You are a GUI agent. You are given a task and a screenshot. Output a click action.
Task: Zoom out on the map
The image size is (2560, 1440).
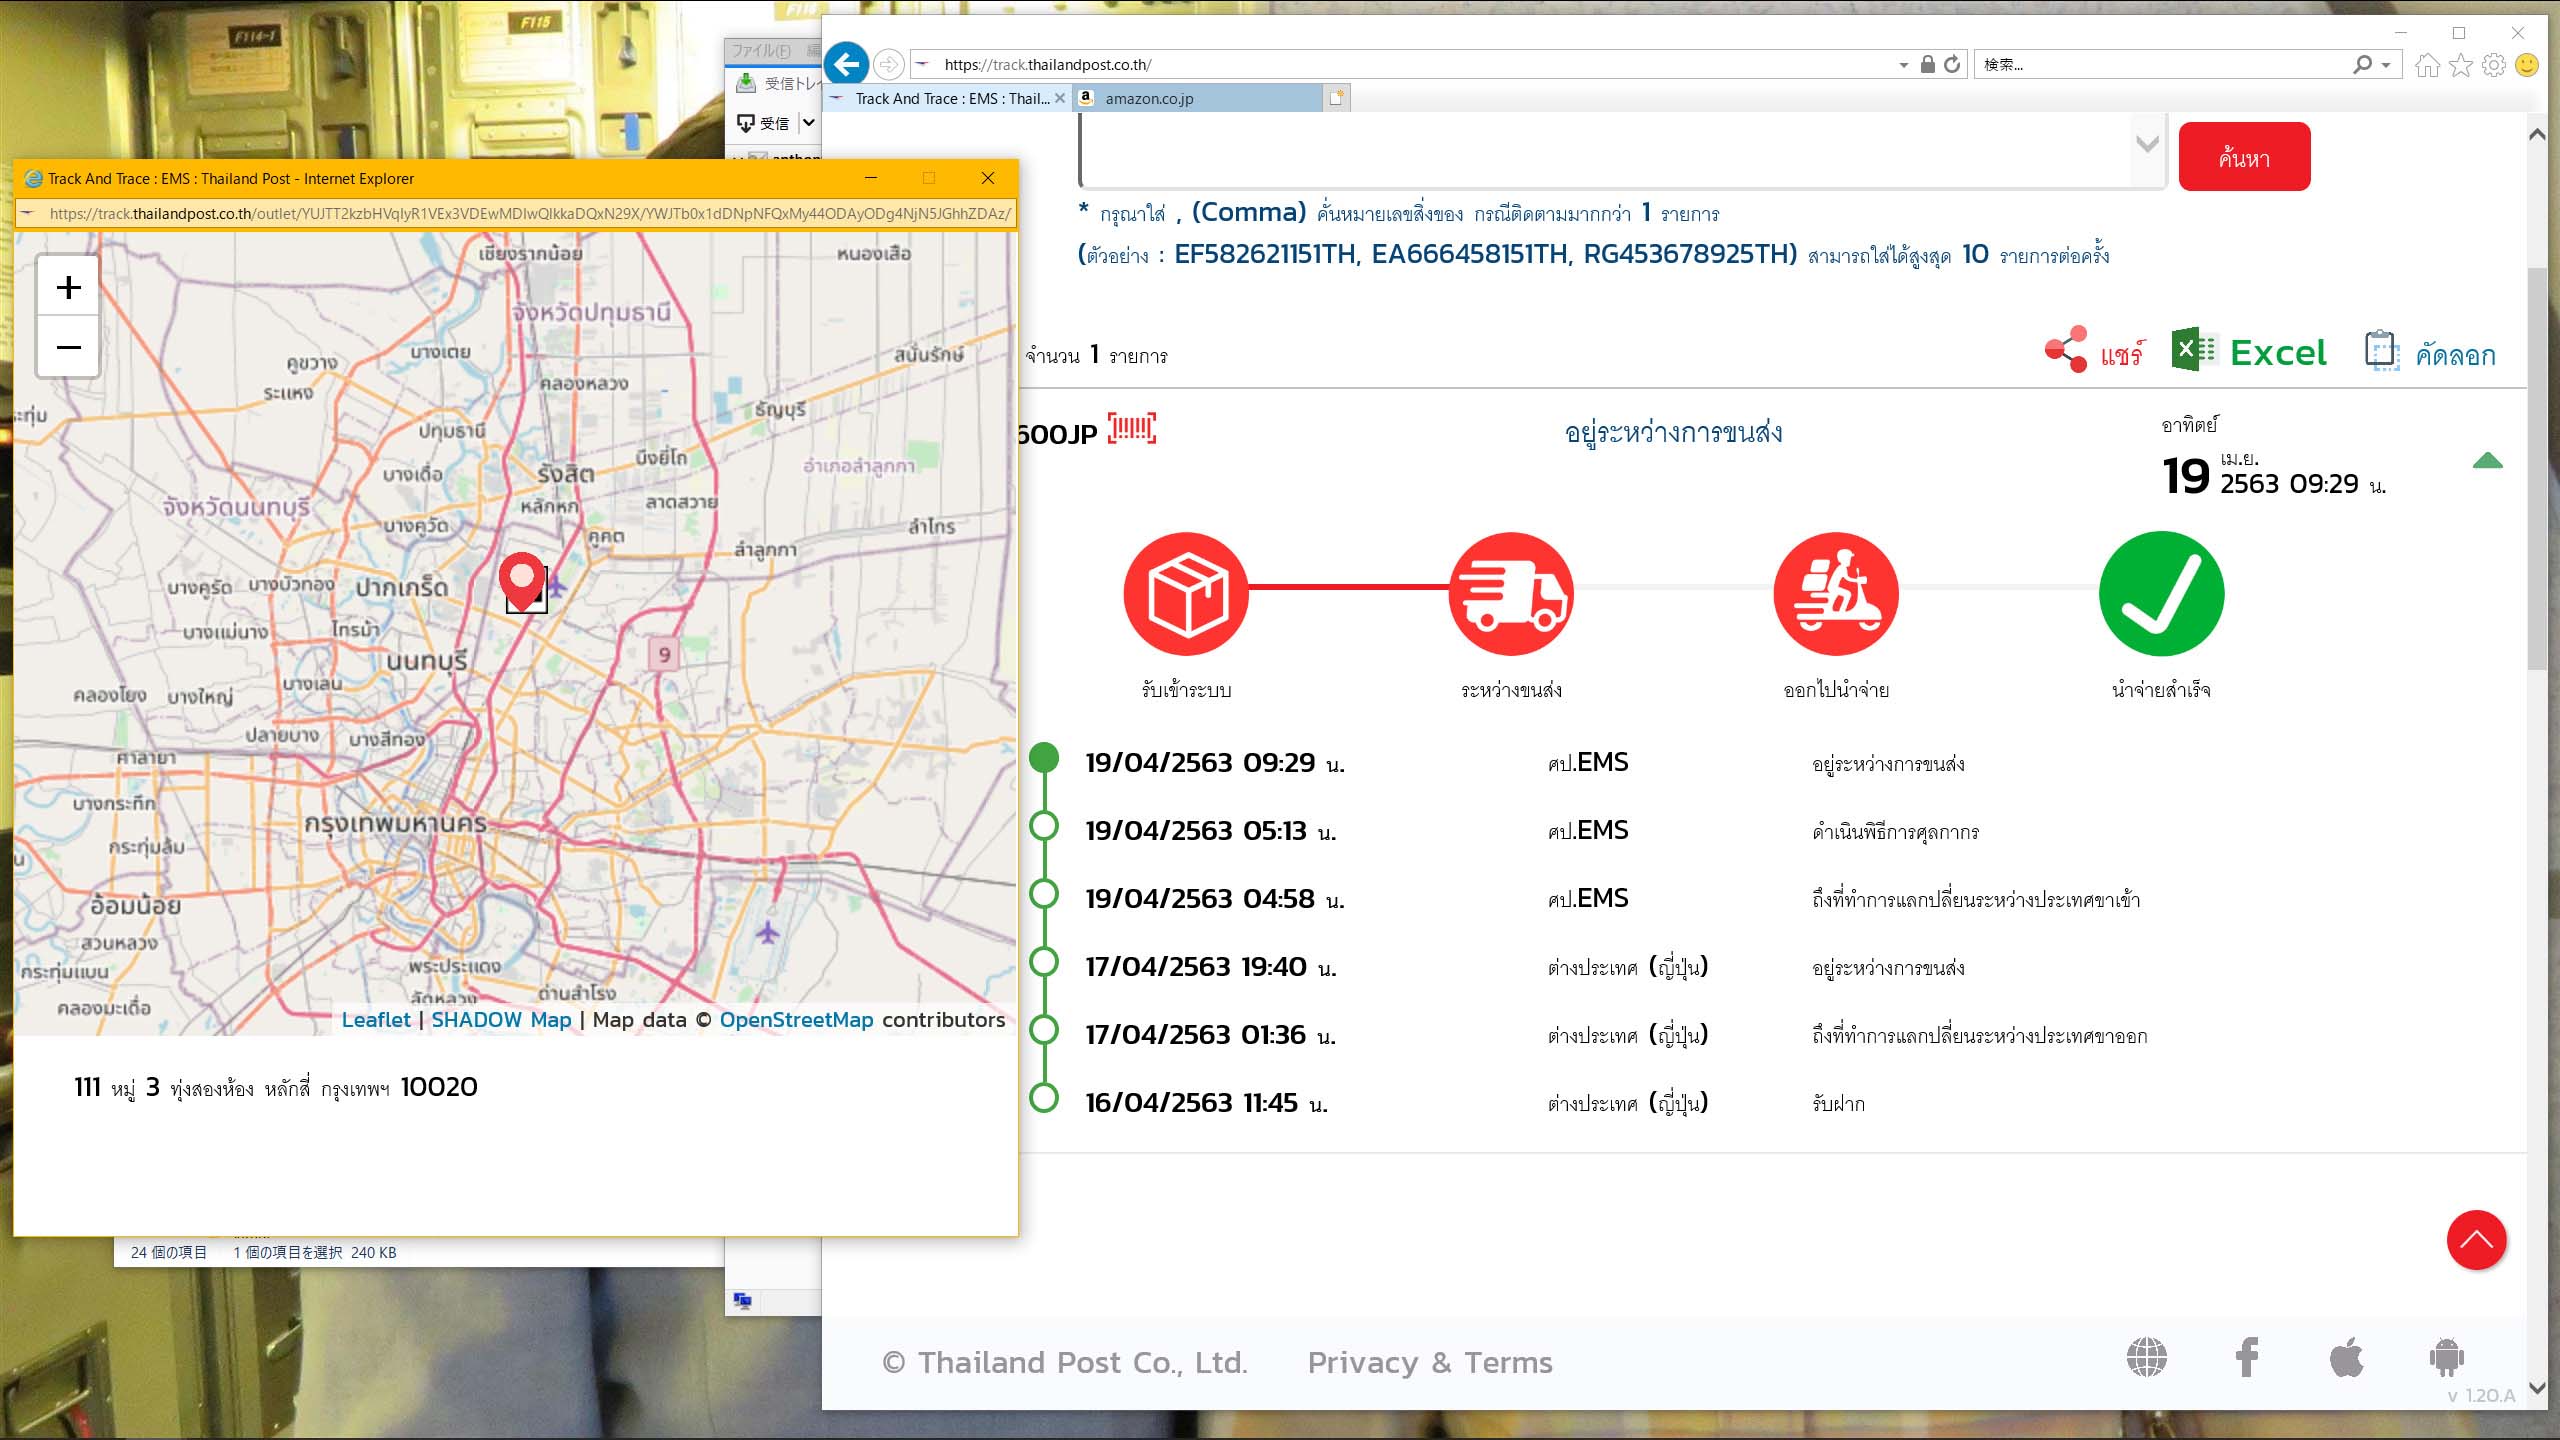pos(68,347)
